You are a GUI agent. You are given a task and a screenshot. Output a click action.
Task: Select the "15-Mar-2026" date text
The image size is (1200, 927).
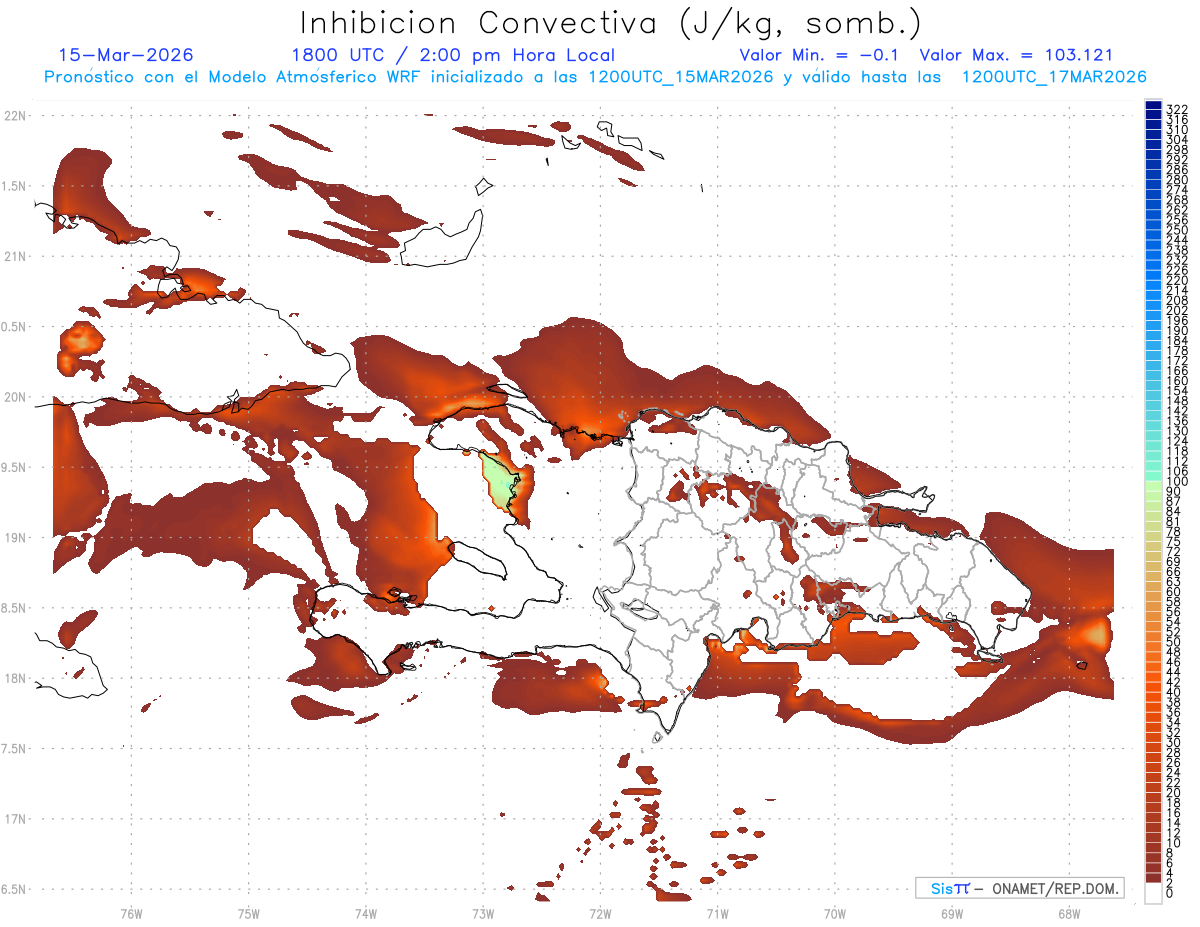[126, 55]
